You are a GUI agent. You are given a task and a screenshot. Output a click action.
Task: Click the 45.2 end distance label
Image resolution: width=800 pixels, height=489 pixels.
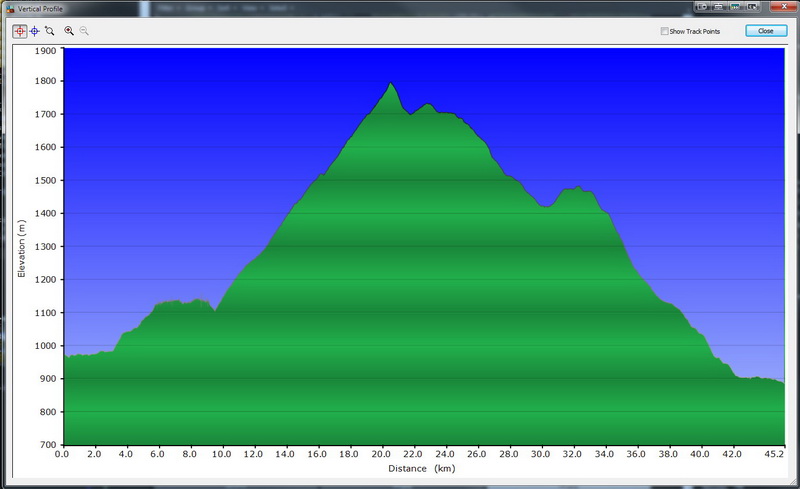775,454
